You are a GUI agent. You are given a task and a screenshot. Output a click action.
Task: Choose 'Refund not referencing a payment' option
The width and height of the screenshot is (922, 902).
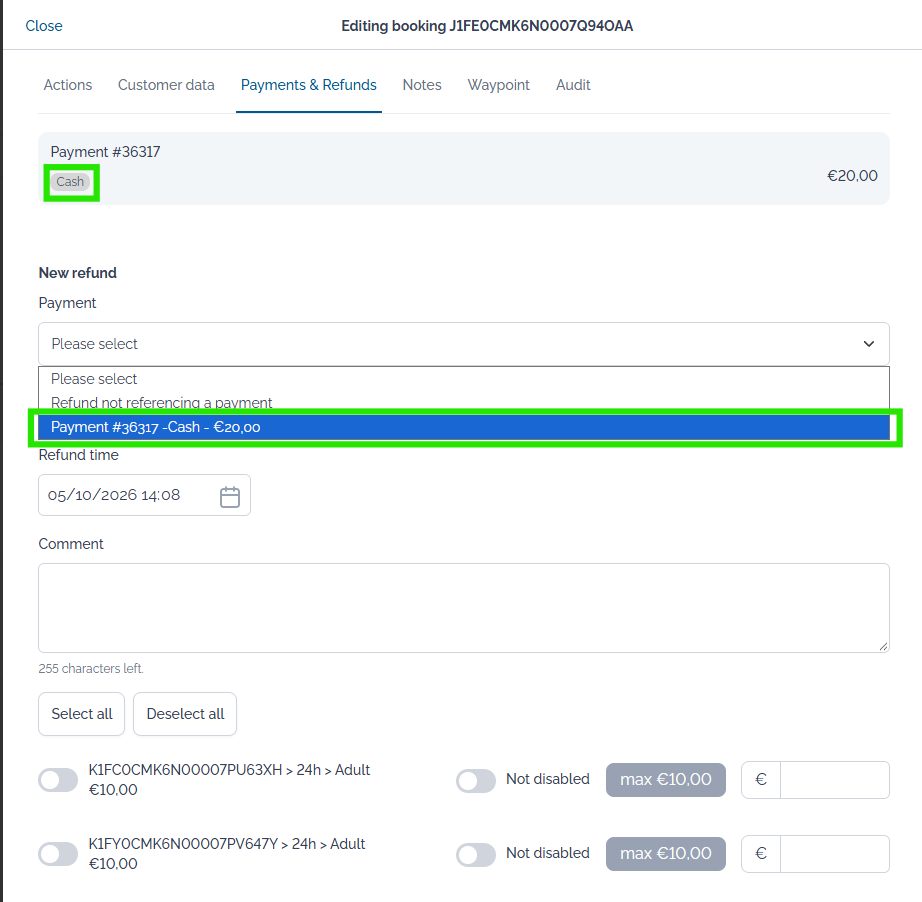click(463, 403)
